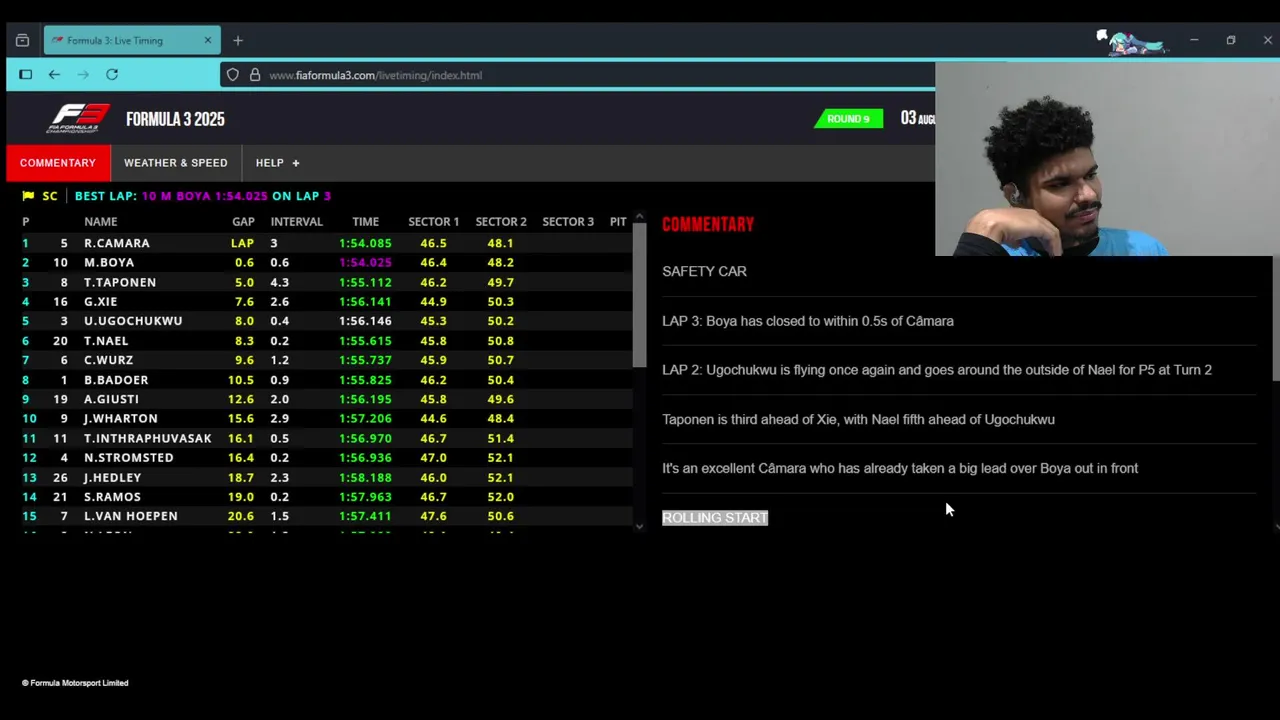Restore the browser window size

[x=1231, y=41]
